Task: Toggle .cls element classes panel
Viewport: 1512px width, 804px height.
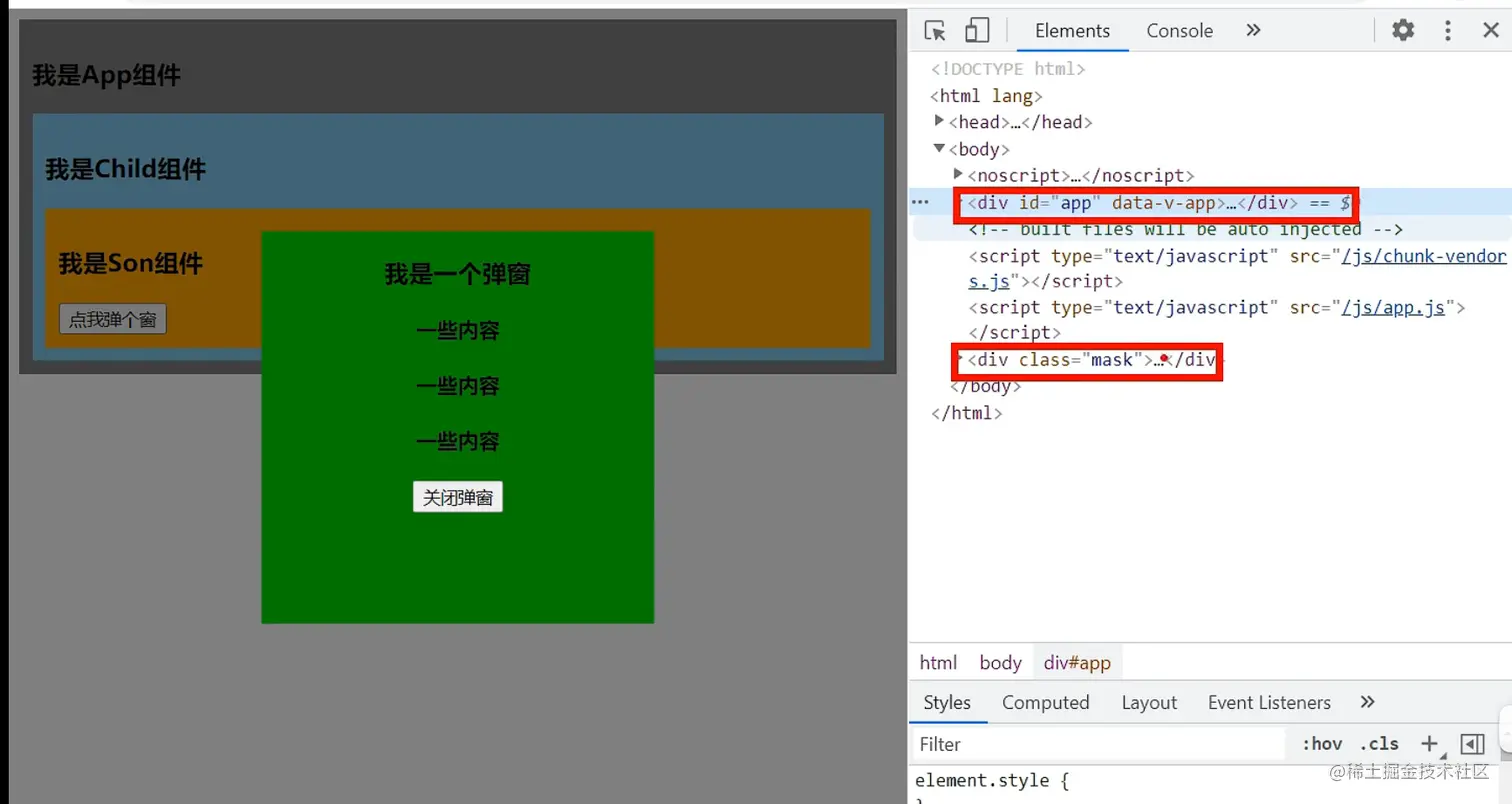Action: pyautogui.click(x=1379, y=744)
